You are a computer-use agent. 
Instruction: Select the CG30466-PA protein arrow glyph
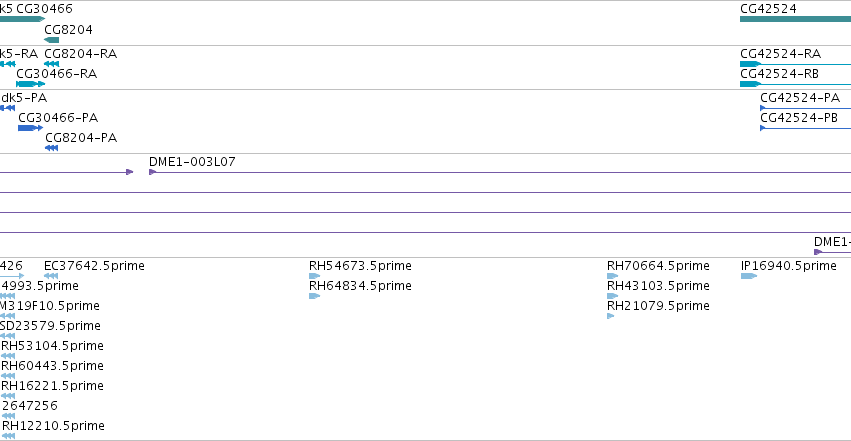[30, 128]
